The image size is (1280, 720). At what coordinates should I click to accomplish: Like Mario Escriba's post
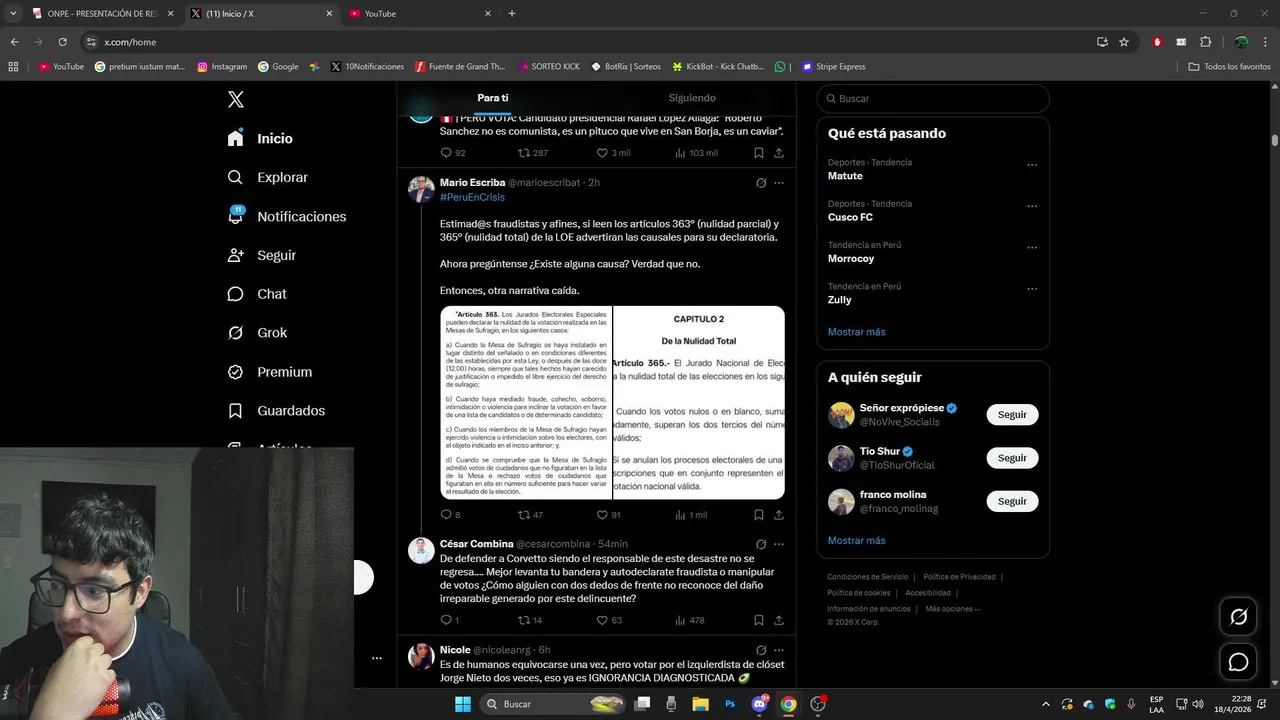609,515
